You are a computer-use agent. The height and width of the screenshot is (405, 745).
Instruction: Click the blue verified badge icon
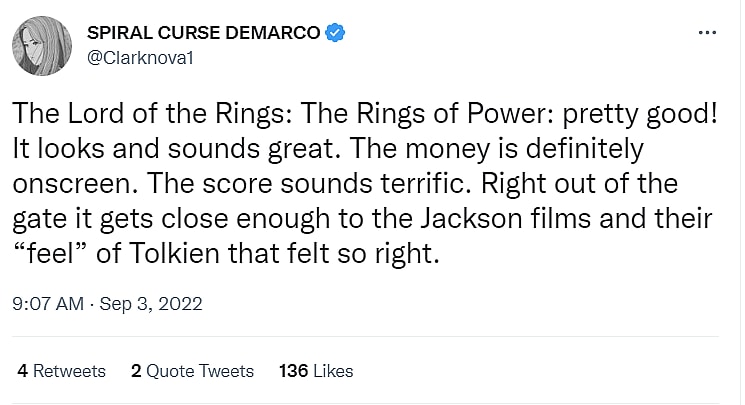click(335, 34)
